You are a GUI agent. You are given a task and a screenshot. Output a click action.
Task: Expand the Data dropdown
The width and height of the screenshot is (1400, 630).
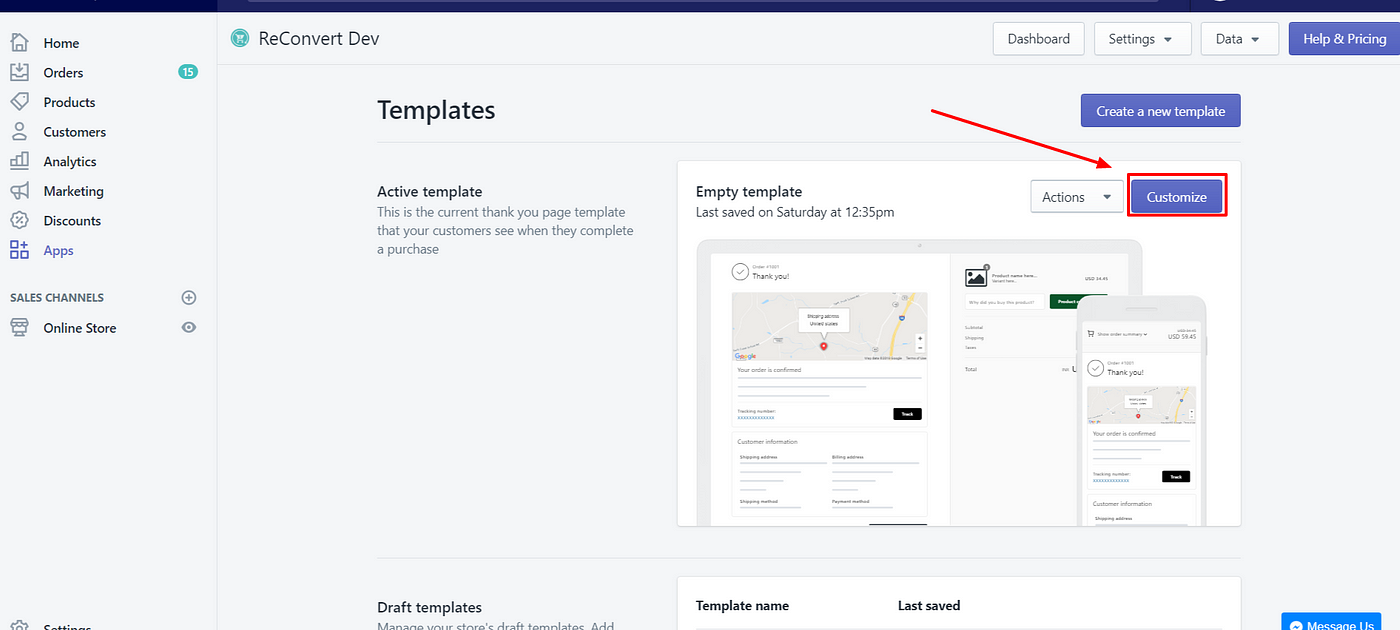[1240, 39]
